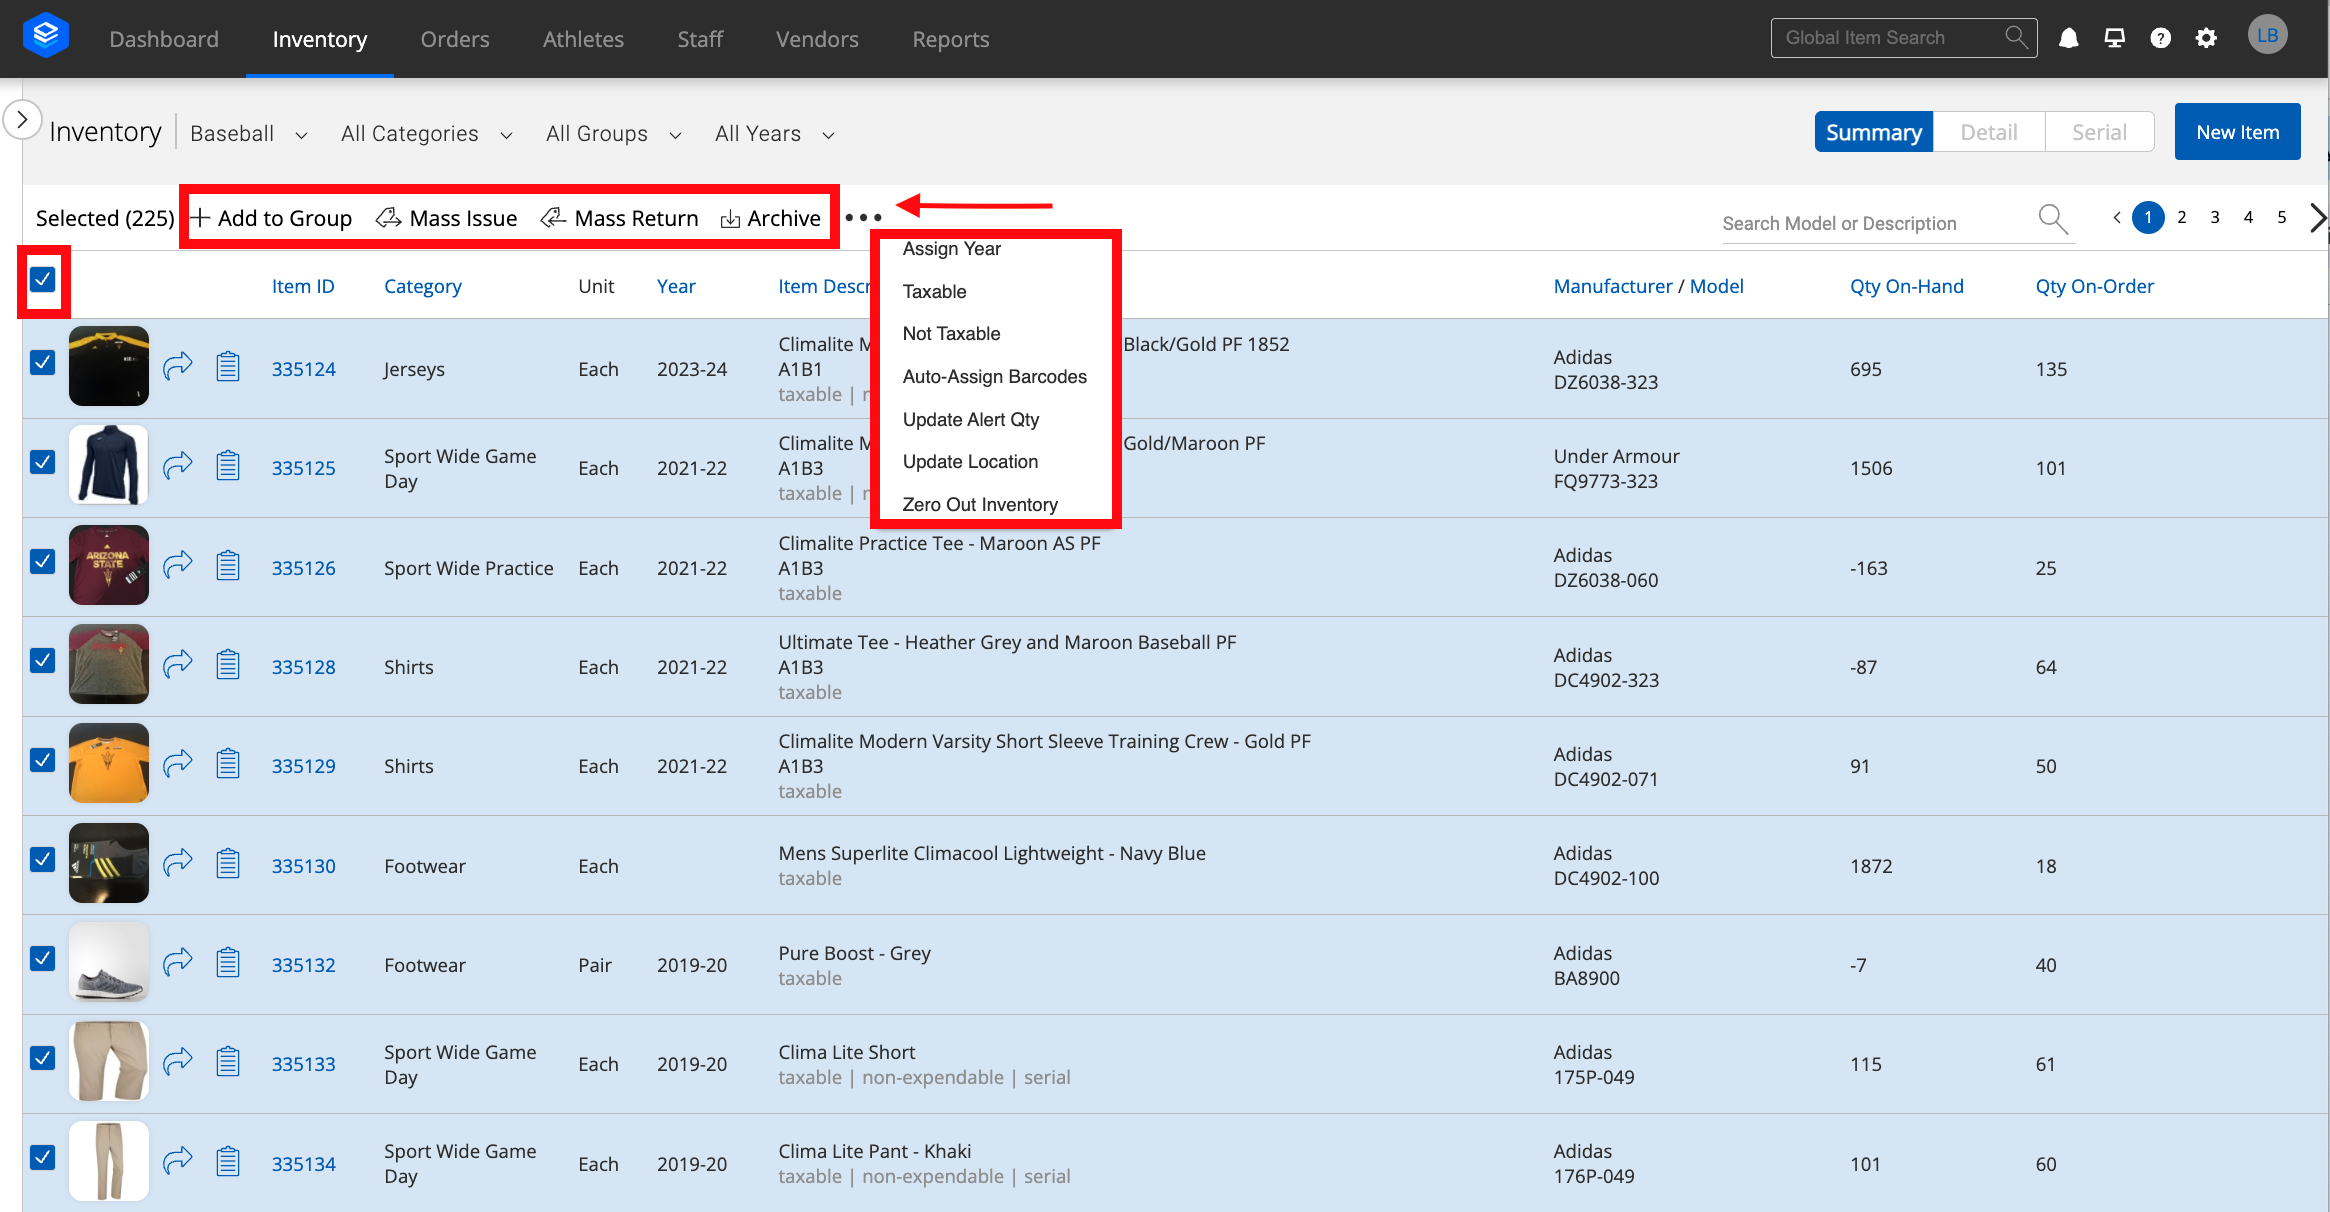Open the clipboard icon for item 335132

tap(228, 962)
